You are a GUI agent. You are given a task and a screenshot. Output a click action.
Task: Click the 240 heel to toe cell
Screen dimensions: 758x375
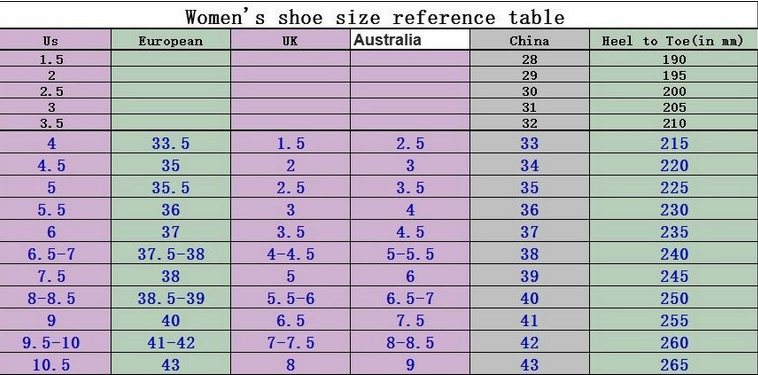click(674, 254)
